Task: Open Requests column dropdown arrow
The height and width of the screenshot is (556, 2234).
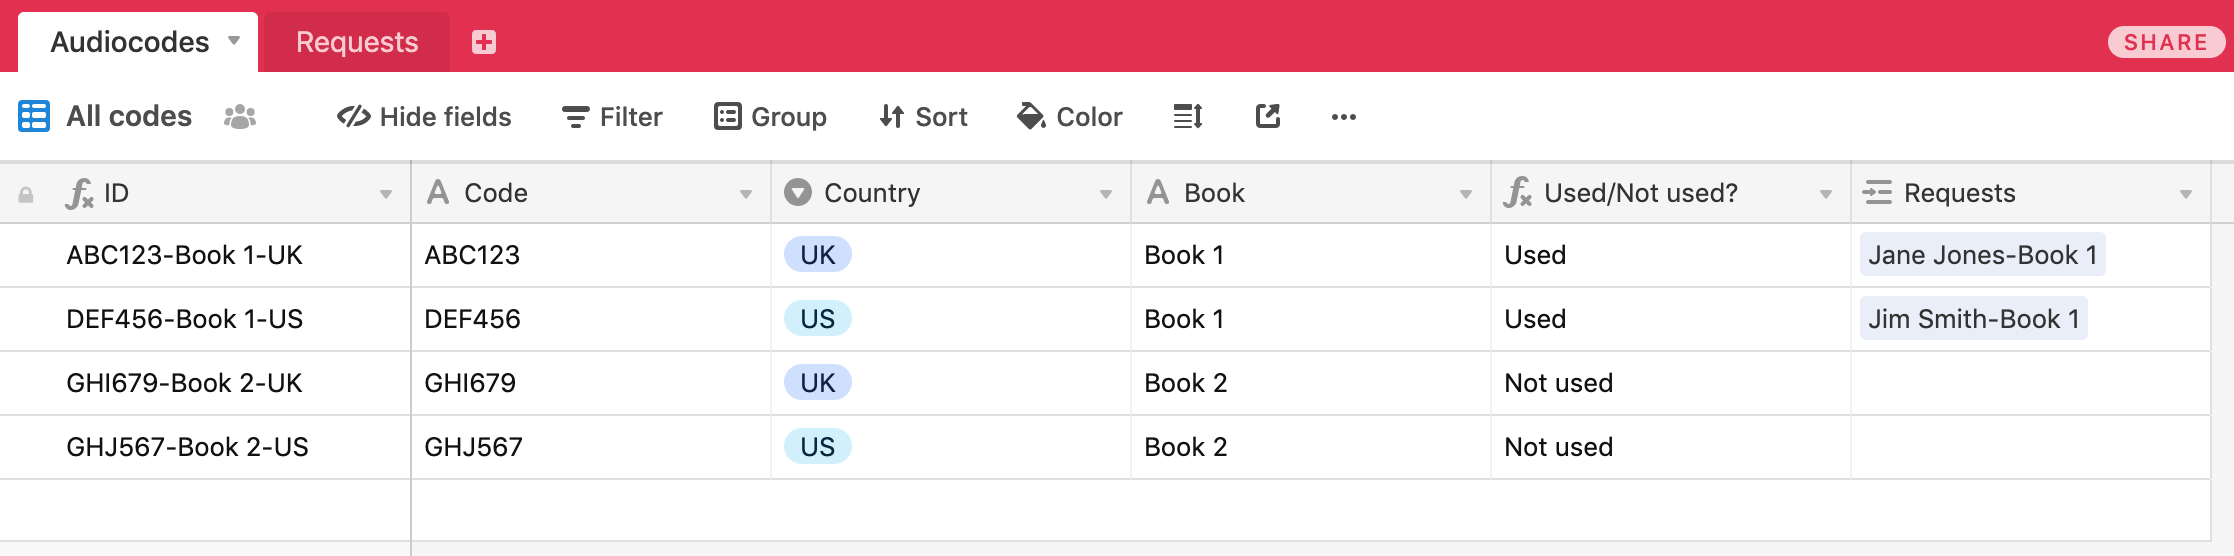Action: pyautogui.click(x=2186, y=194)
